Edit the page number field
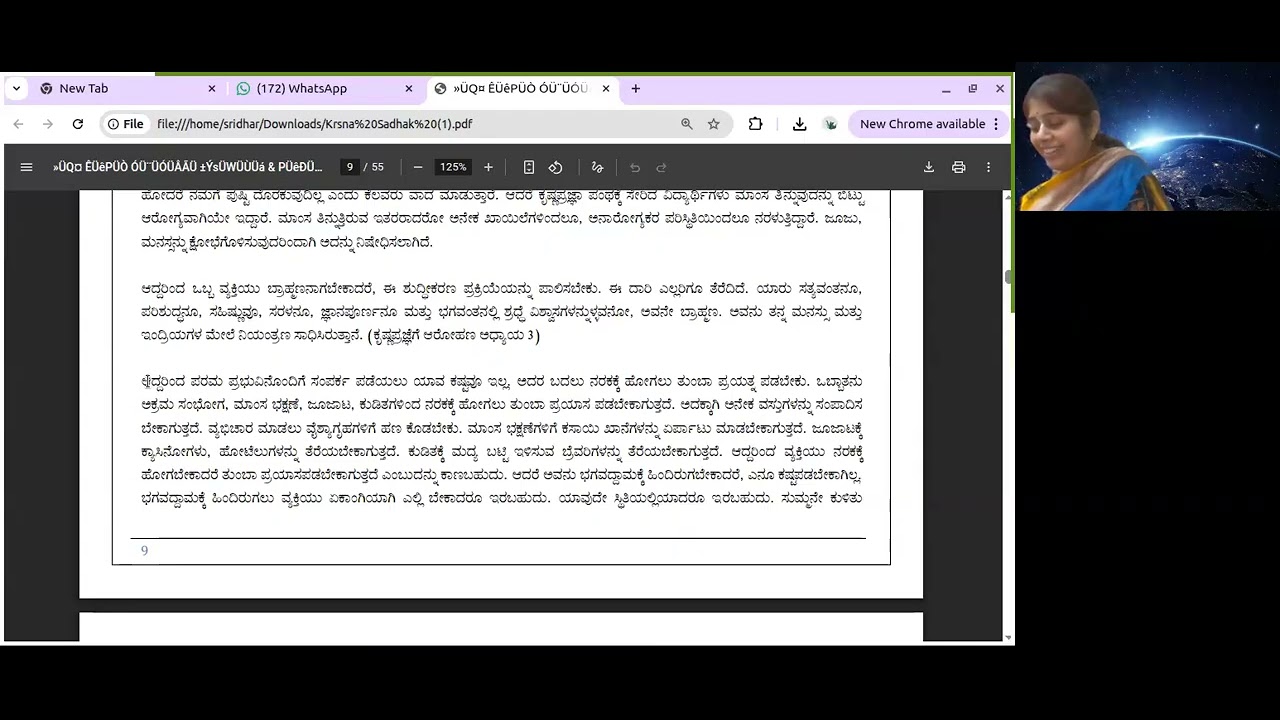 [x=350, y=167]
